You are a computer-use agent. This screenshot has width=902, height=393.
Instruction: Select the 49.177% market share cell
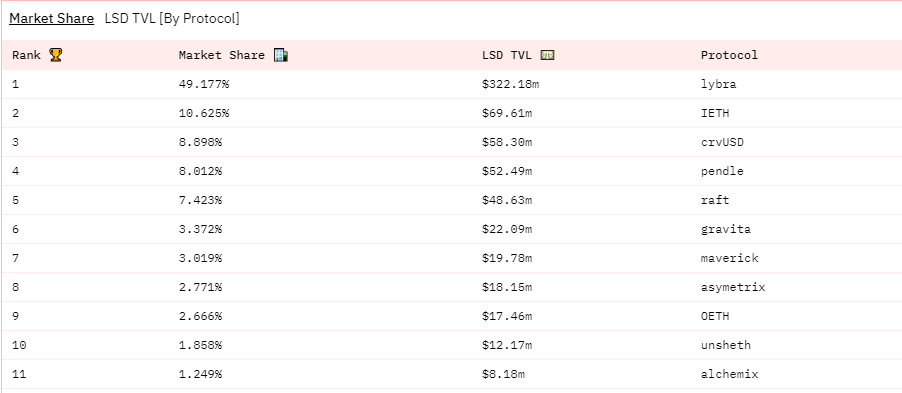204,85
